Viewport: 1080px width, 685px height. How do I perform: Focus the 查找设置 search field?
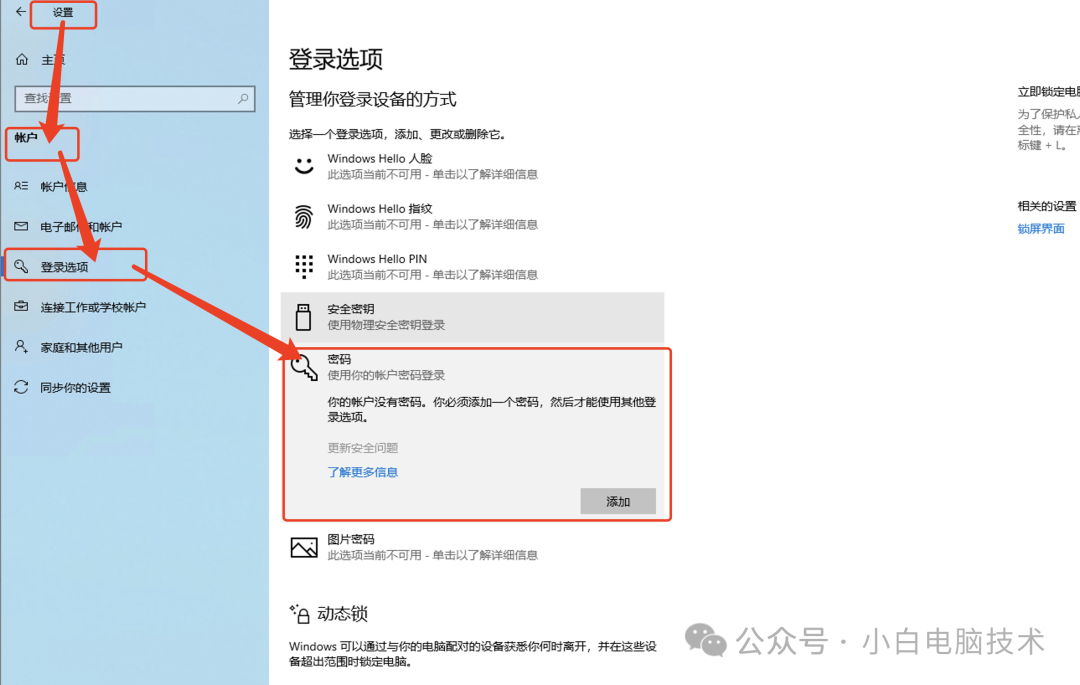click(134, 98)
